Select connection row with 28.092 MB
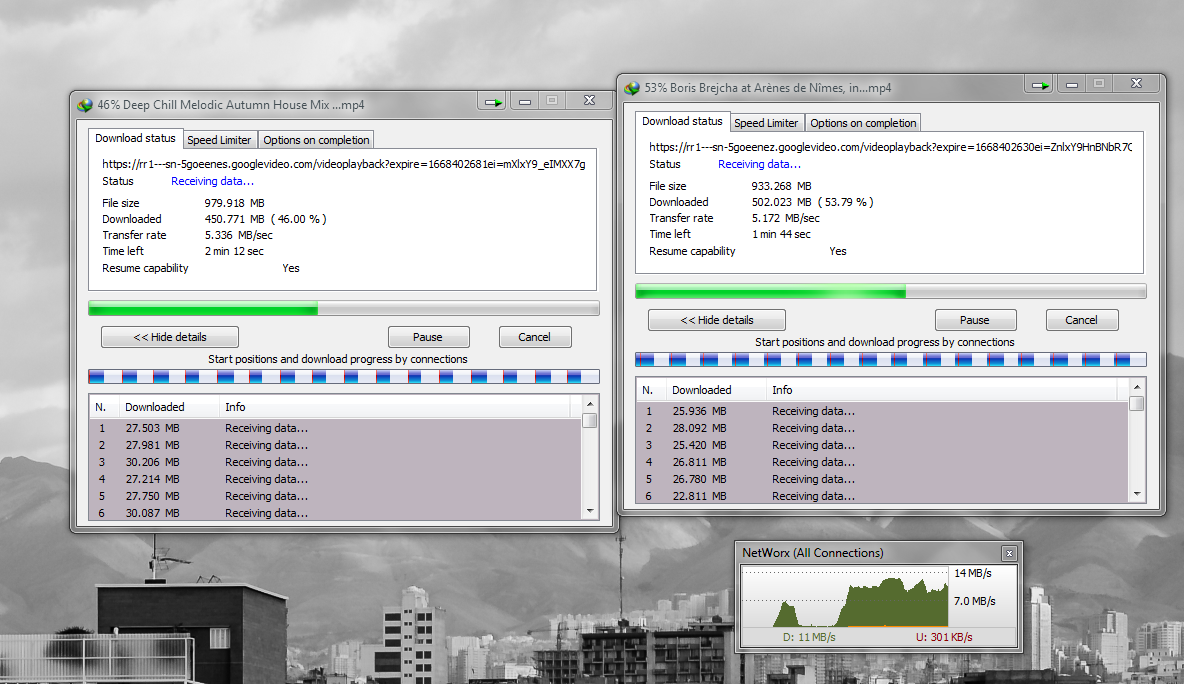Screen dimensions: 1184x684 [x=882, y=428]
